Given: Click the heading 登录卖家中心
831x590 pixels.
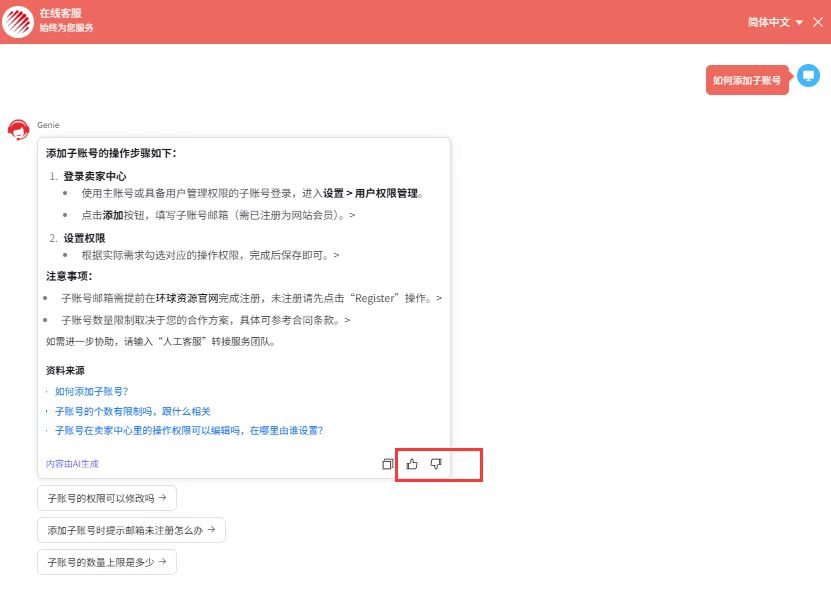Looking at the screenshot, I should tap(95, 176).
